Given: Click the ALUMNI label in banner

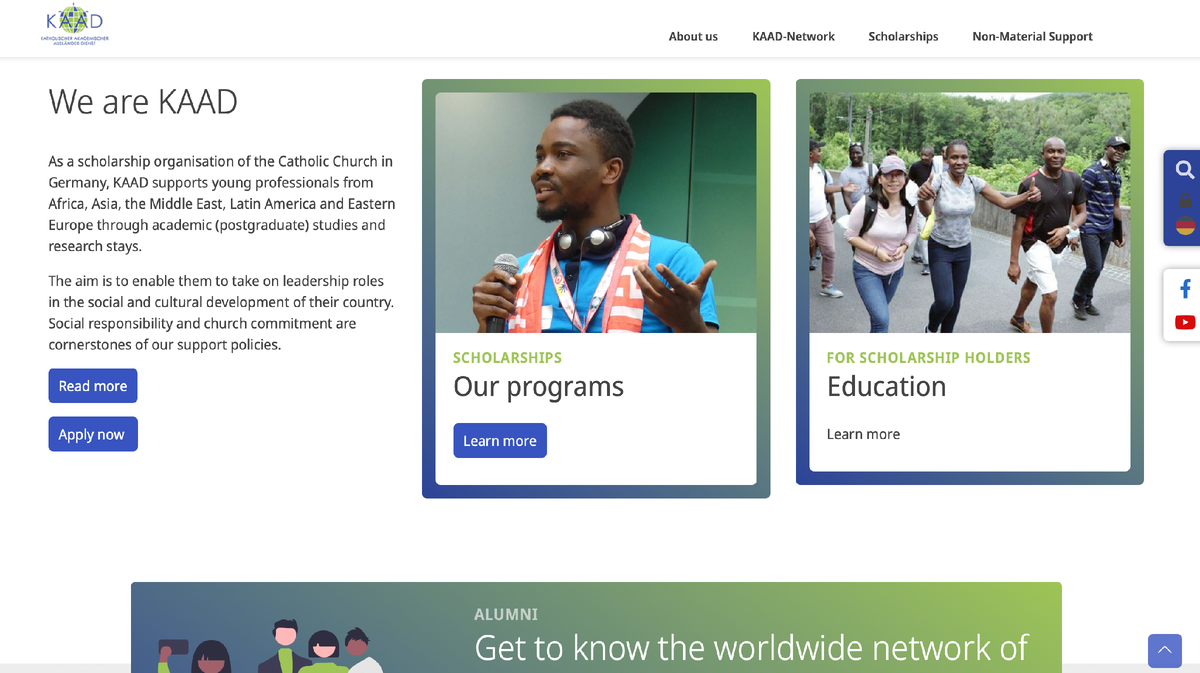Looking at the screenshot, I should point(506,615).
